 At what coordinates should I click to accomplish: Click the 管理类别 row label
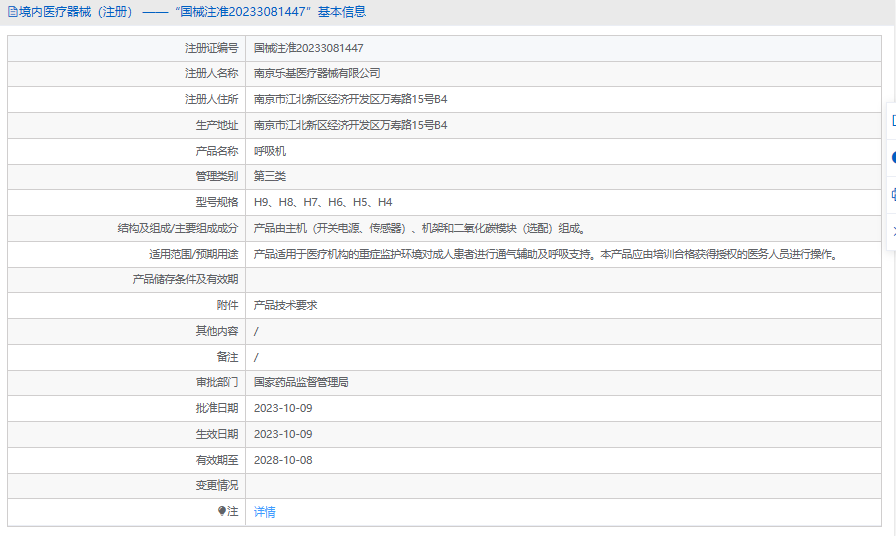[x=217, y=177]
